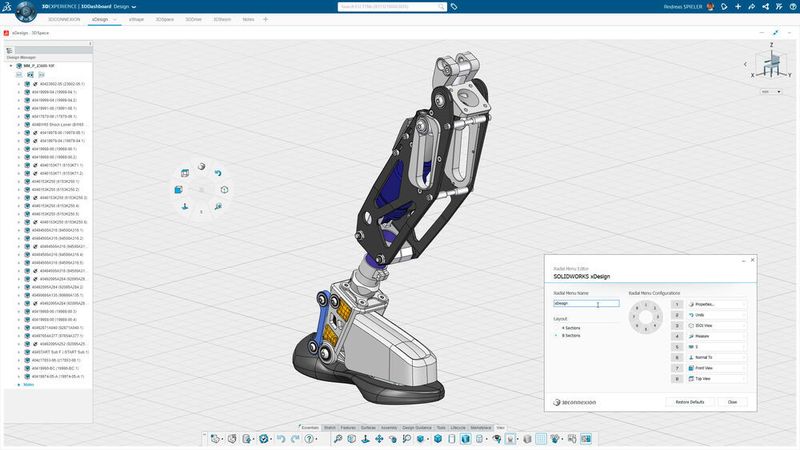Click the Normal To icon in radial menu
800x450 pixels.
(185, 206)
